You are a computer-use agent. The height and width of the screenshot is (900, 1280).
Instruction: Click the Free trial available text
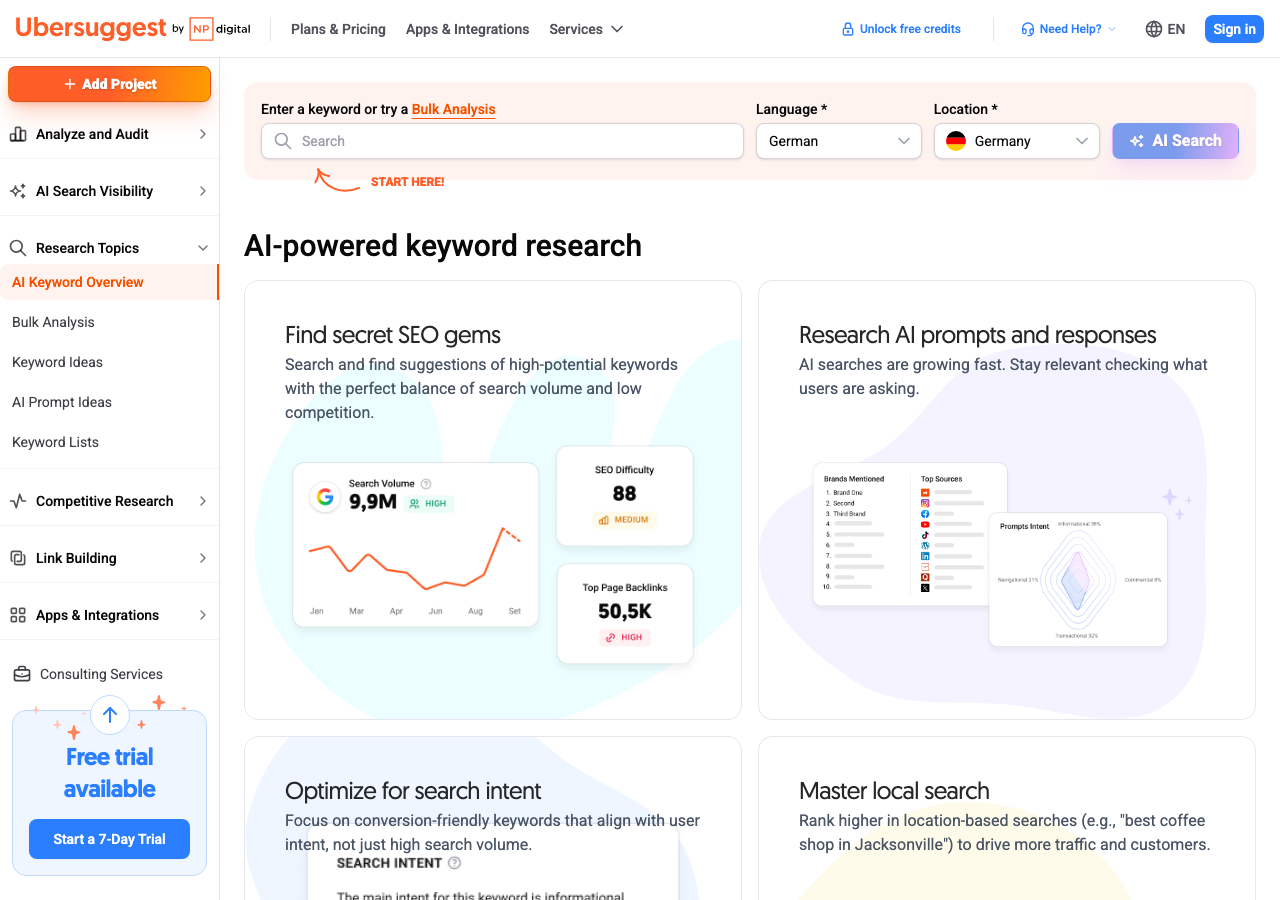click(109, 773)
